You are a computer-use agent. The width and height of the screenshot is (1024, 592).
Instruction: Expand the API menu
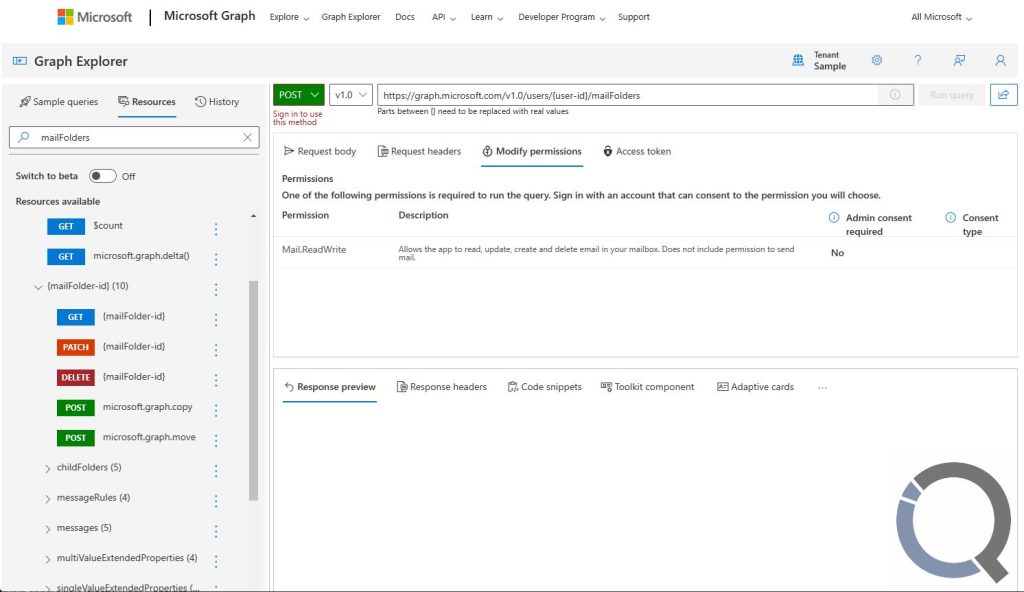443,17
